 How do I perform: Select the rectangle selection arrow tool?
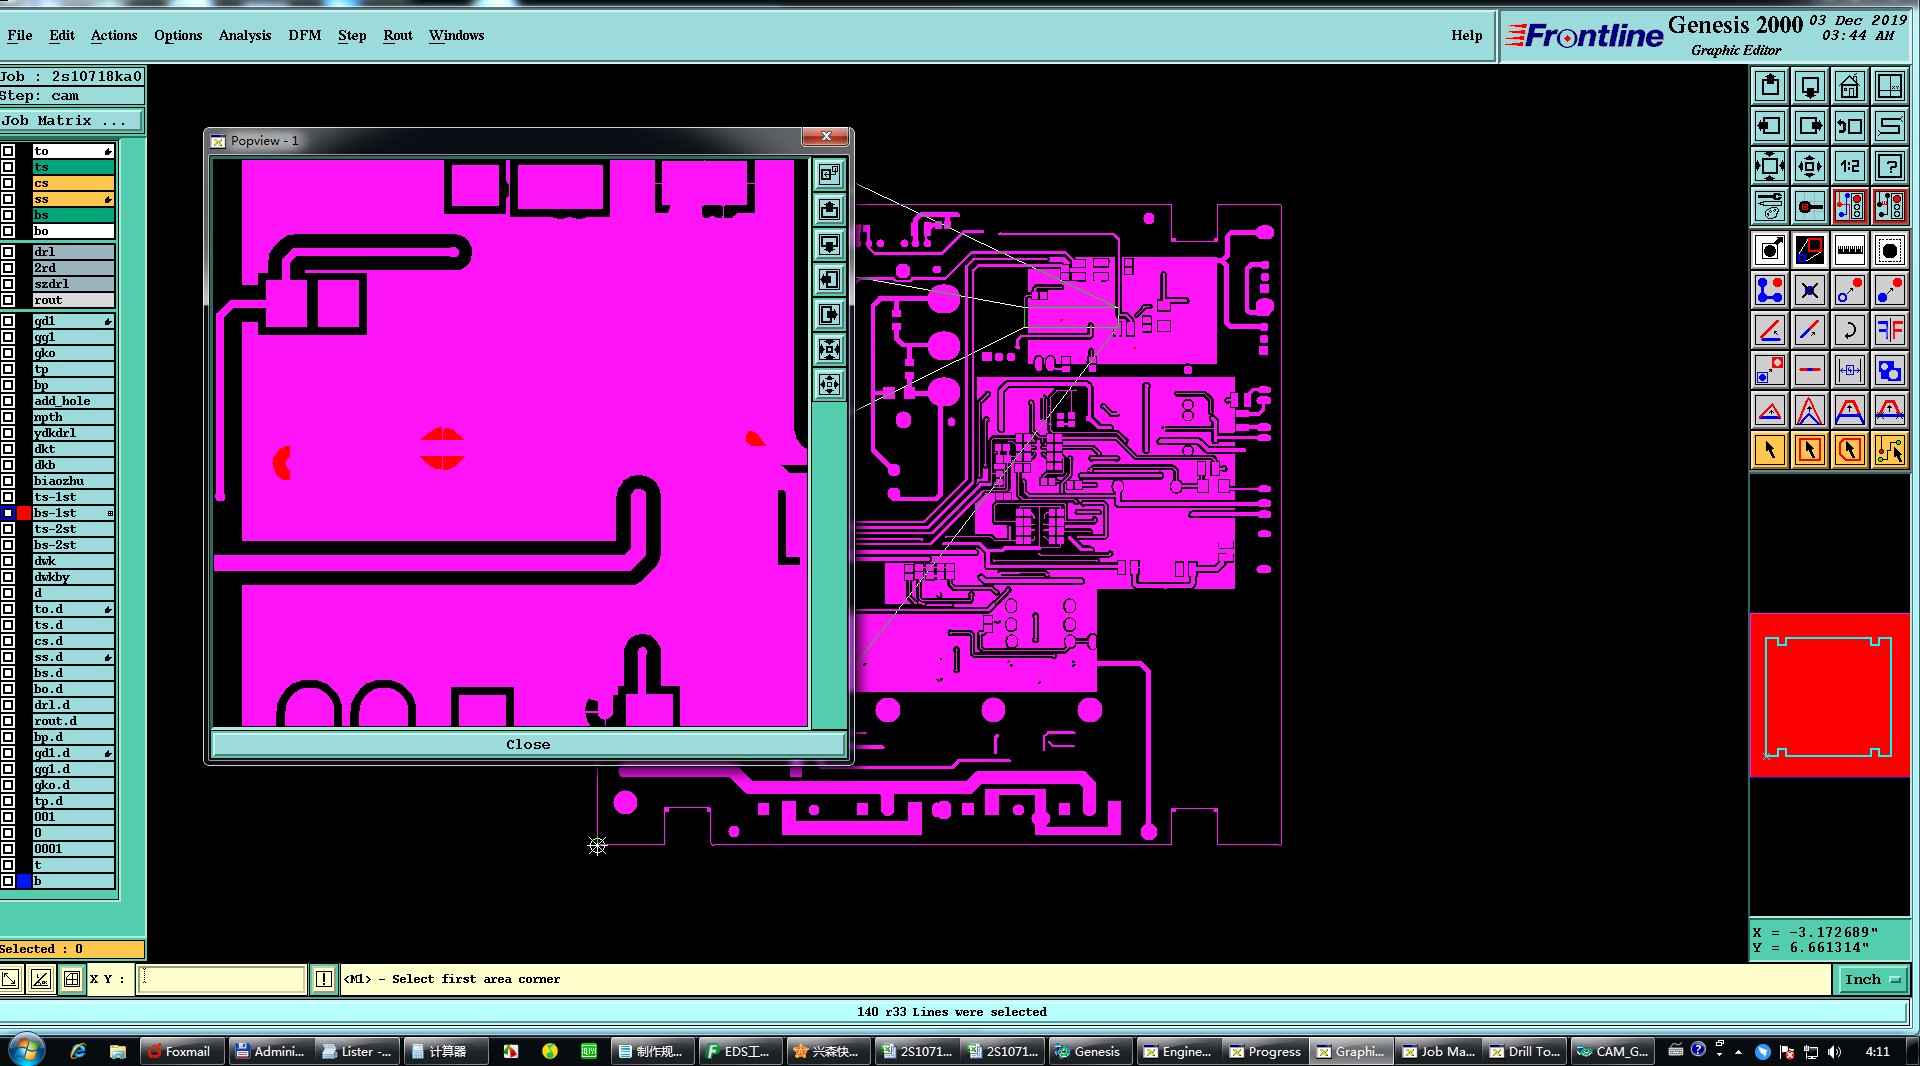point(1810,450)
